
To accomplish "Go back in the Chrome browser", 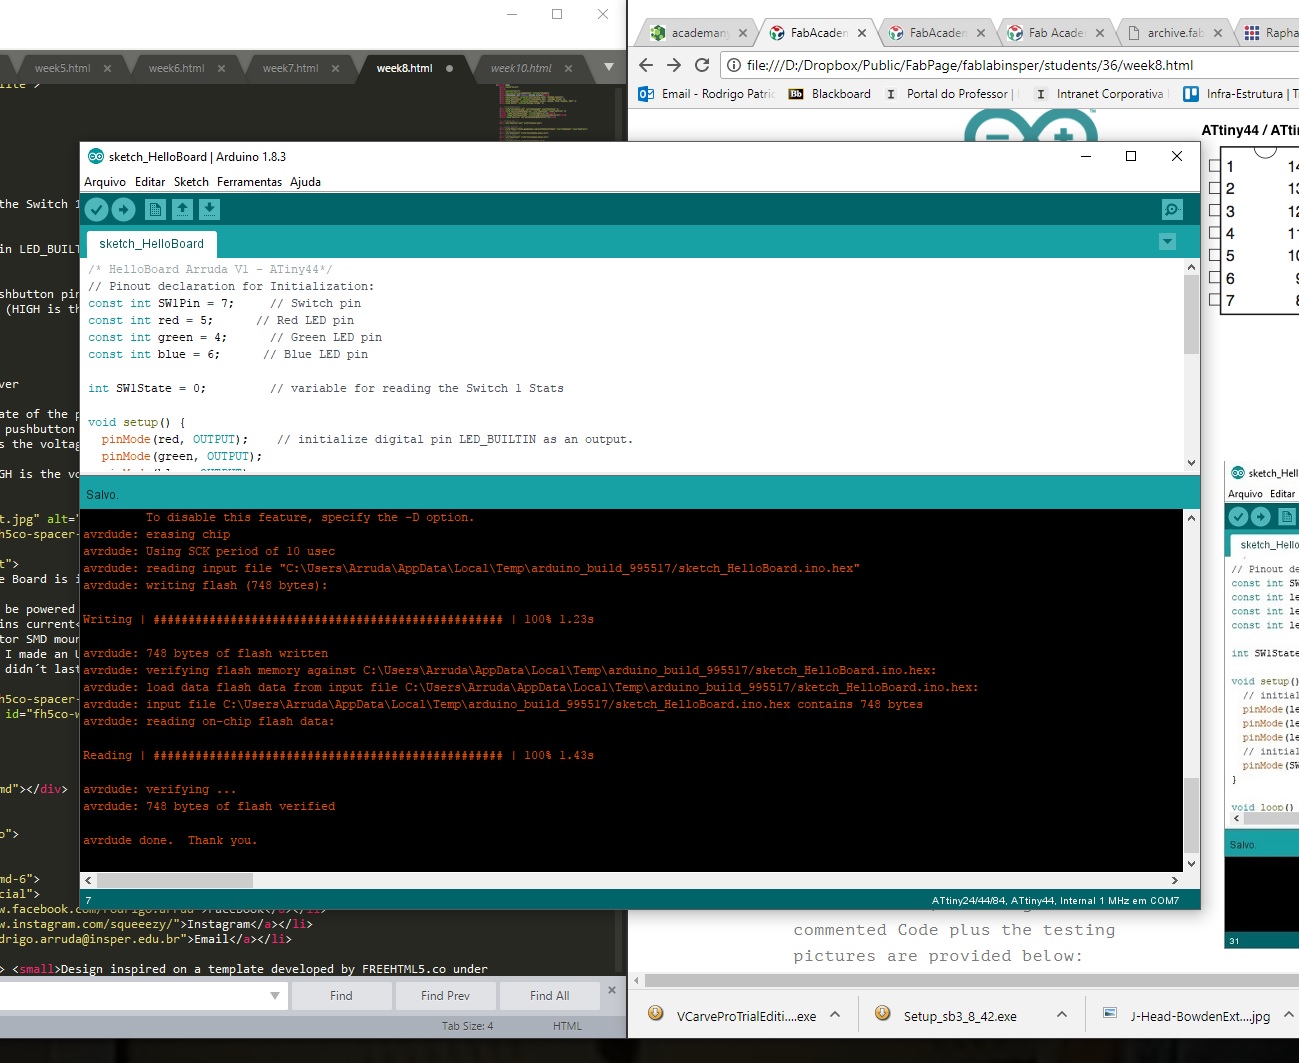I will click(x=646, y=65).
